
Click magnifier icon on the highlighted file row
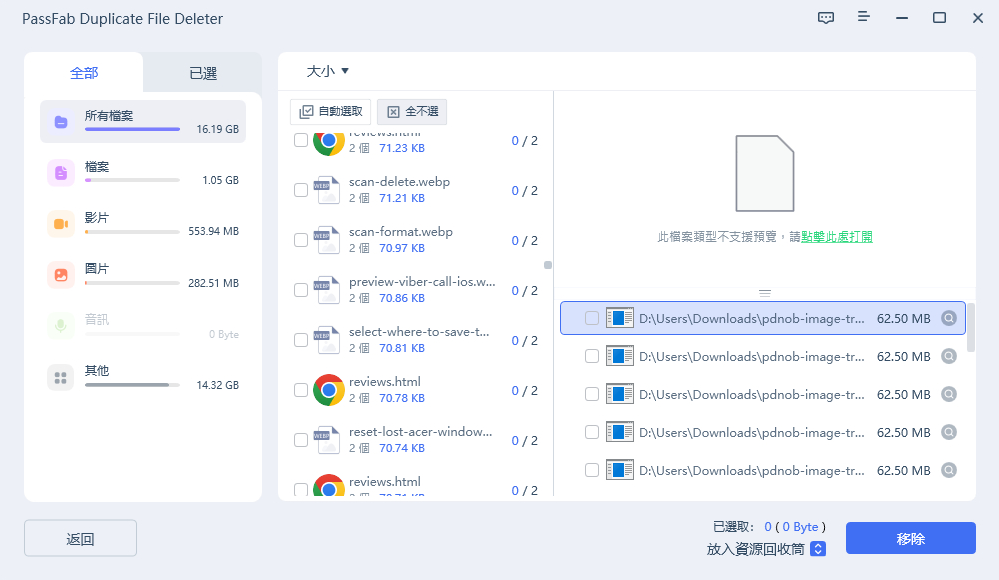click(949, 319)
